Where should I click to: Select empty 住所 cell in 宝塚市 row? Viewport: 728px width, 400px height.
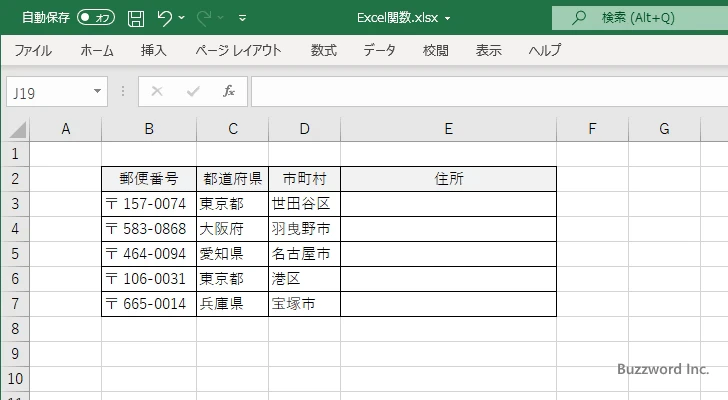tap(448, 304)
